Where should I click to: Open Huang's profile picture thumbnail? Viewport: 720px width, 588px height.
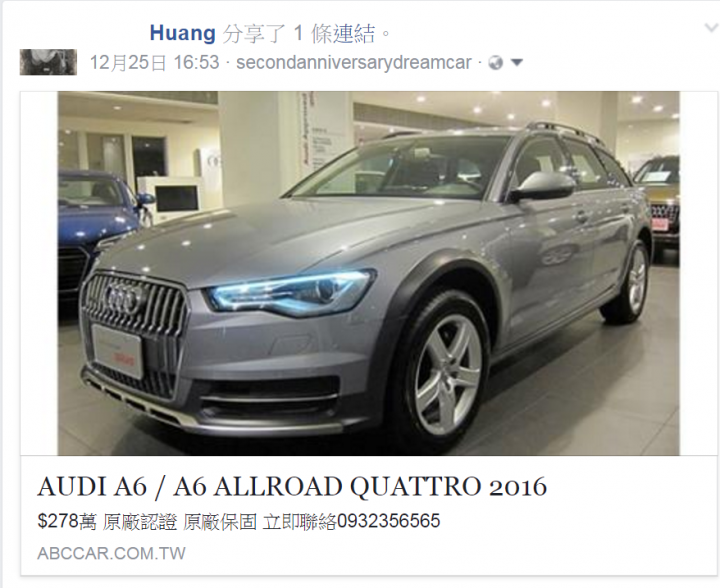[x=48, y=62]
